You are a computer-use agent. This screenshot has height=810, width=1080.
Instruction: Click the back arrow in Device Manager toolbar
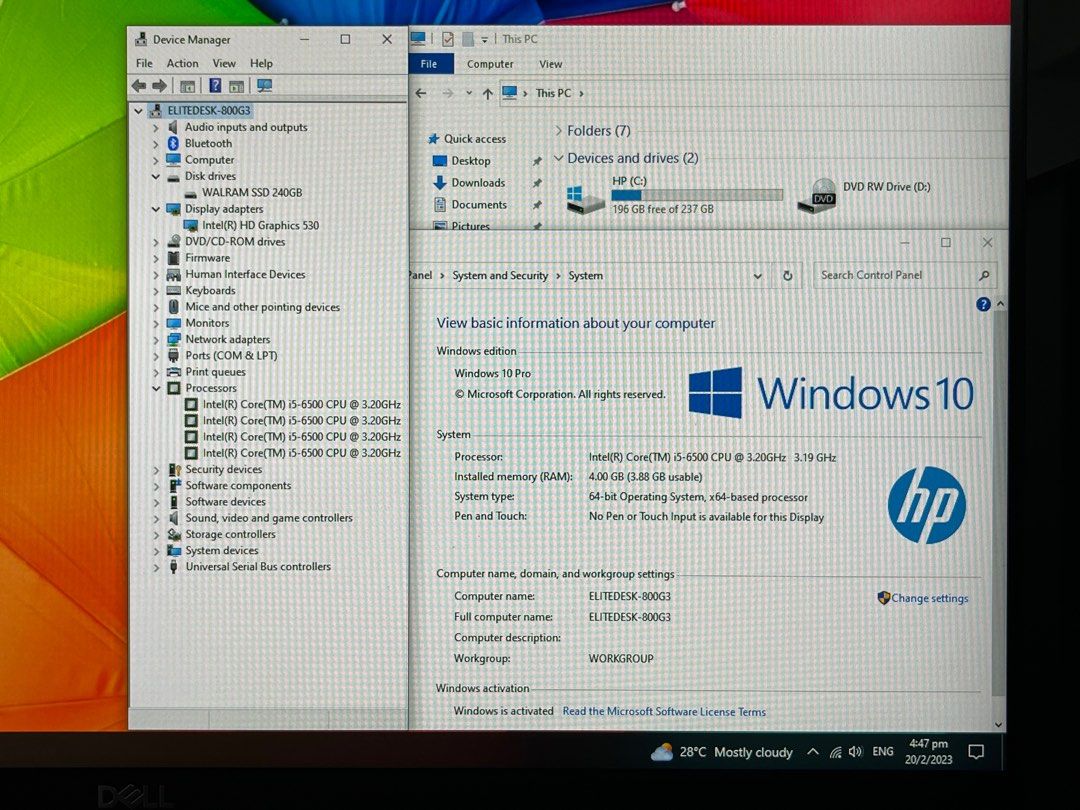(137, 85)
